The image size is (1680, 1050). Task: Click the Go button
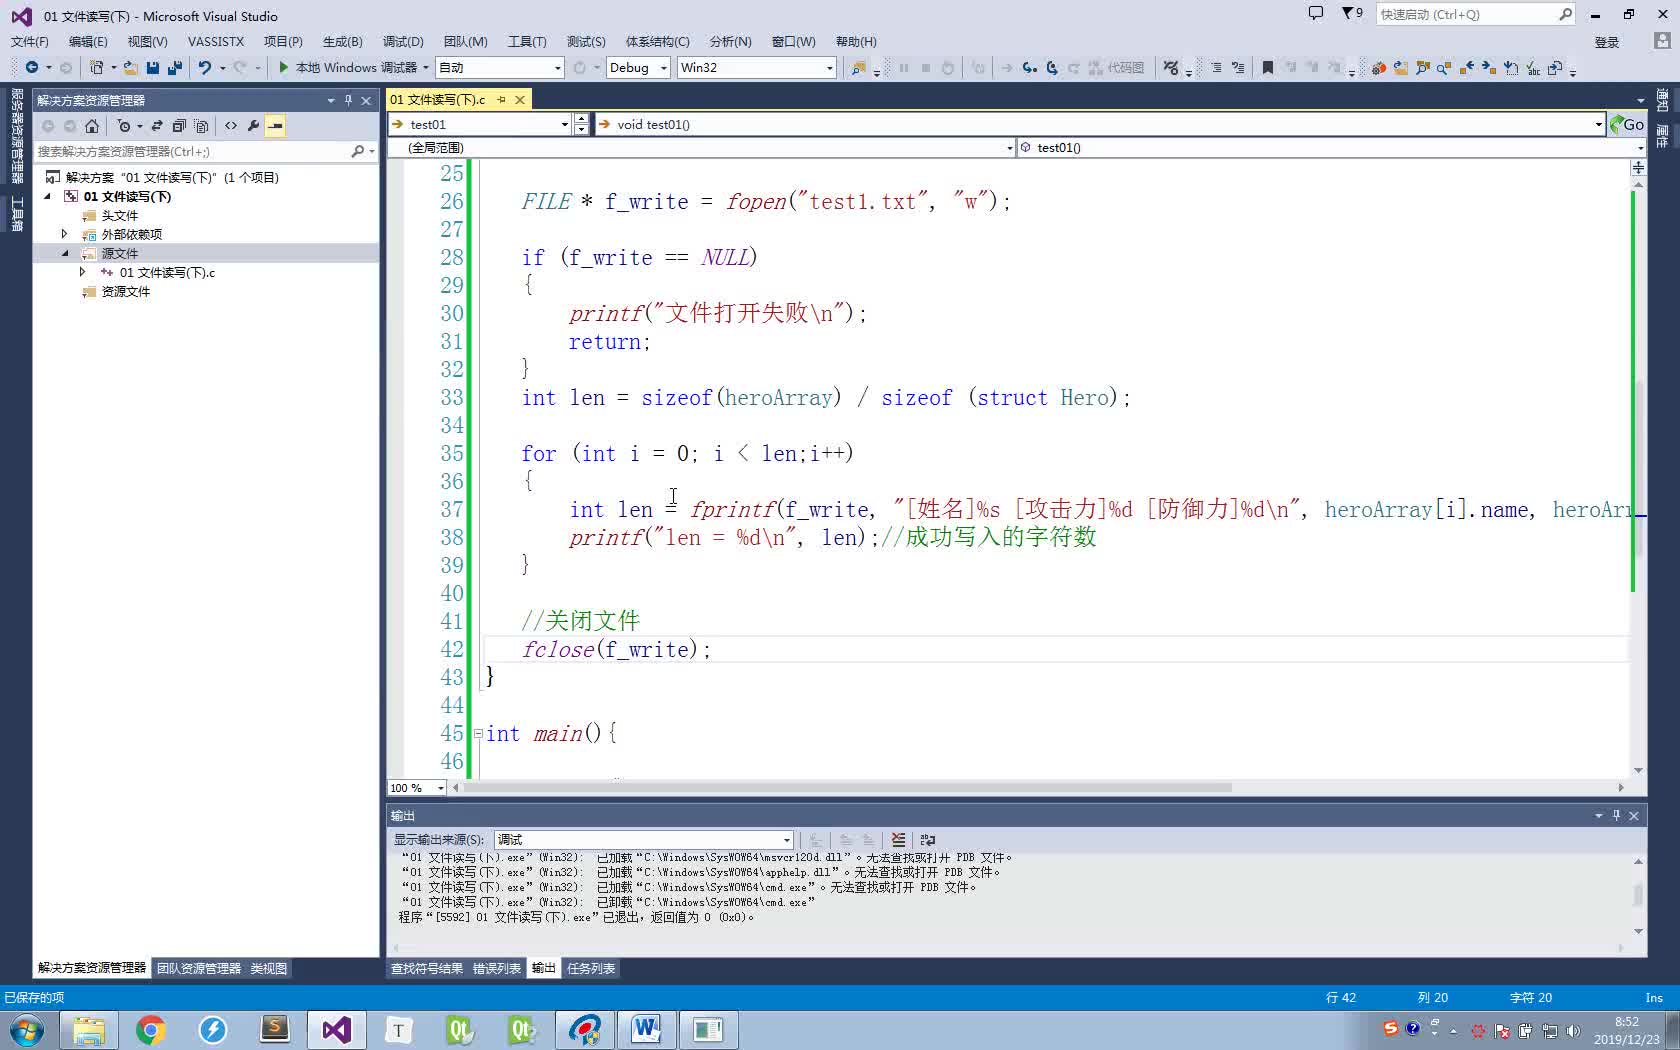1627,124
